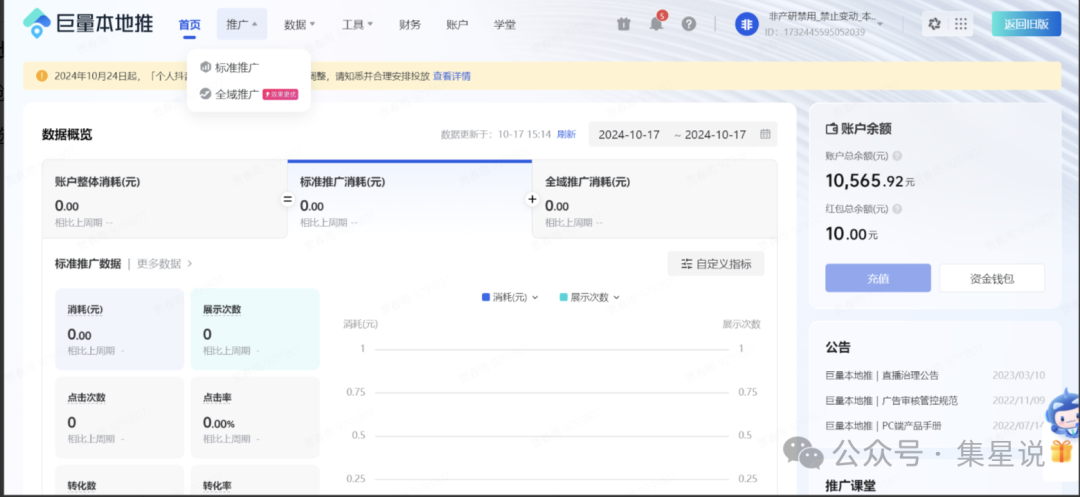The width and height of the screenshot is (1080, 497).
Task: Open announcement 巨量本地推 | 广告审核管控规范
Action: tap(891, 400)
